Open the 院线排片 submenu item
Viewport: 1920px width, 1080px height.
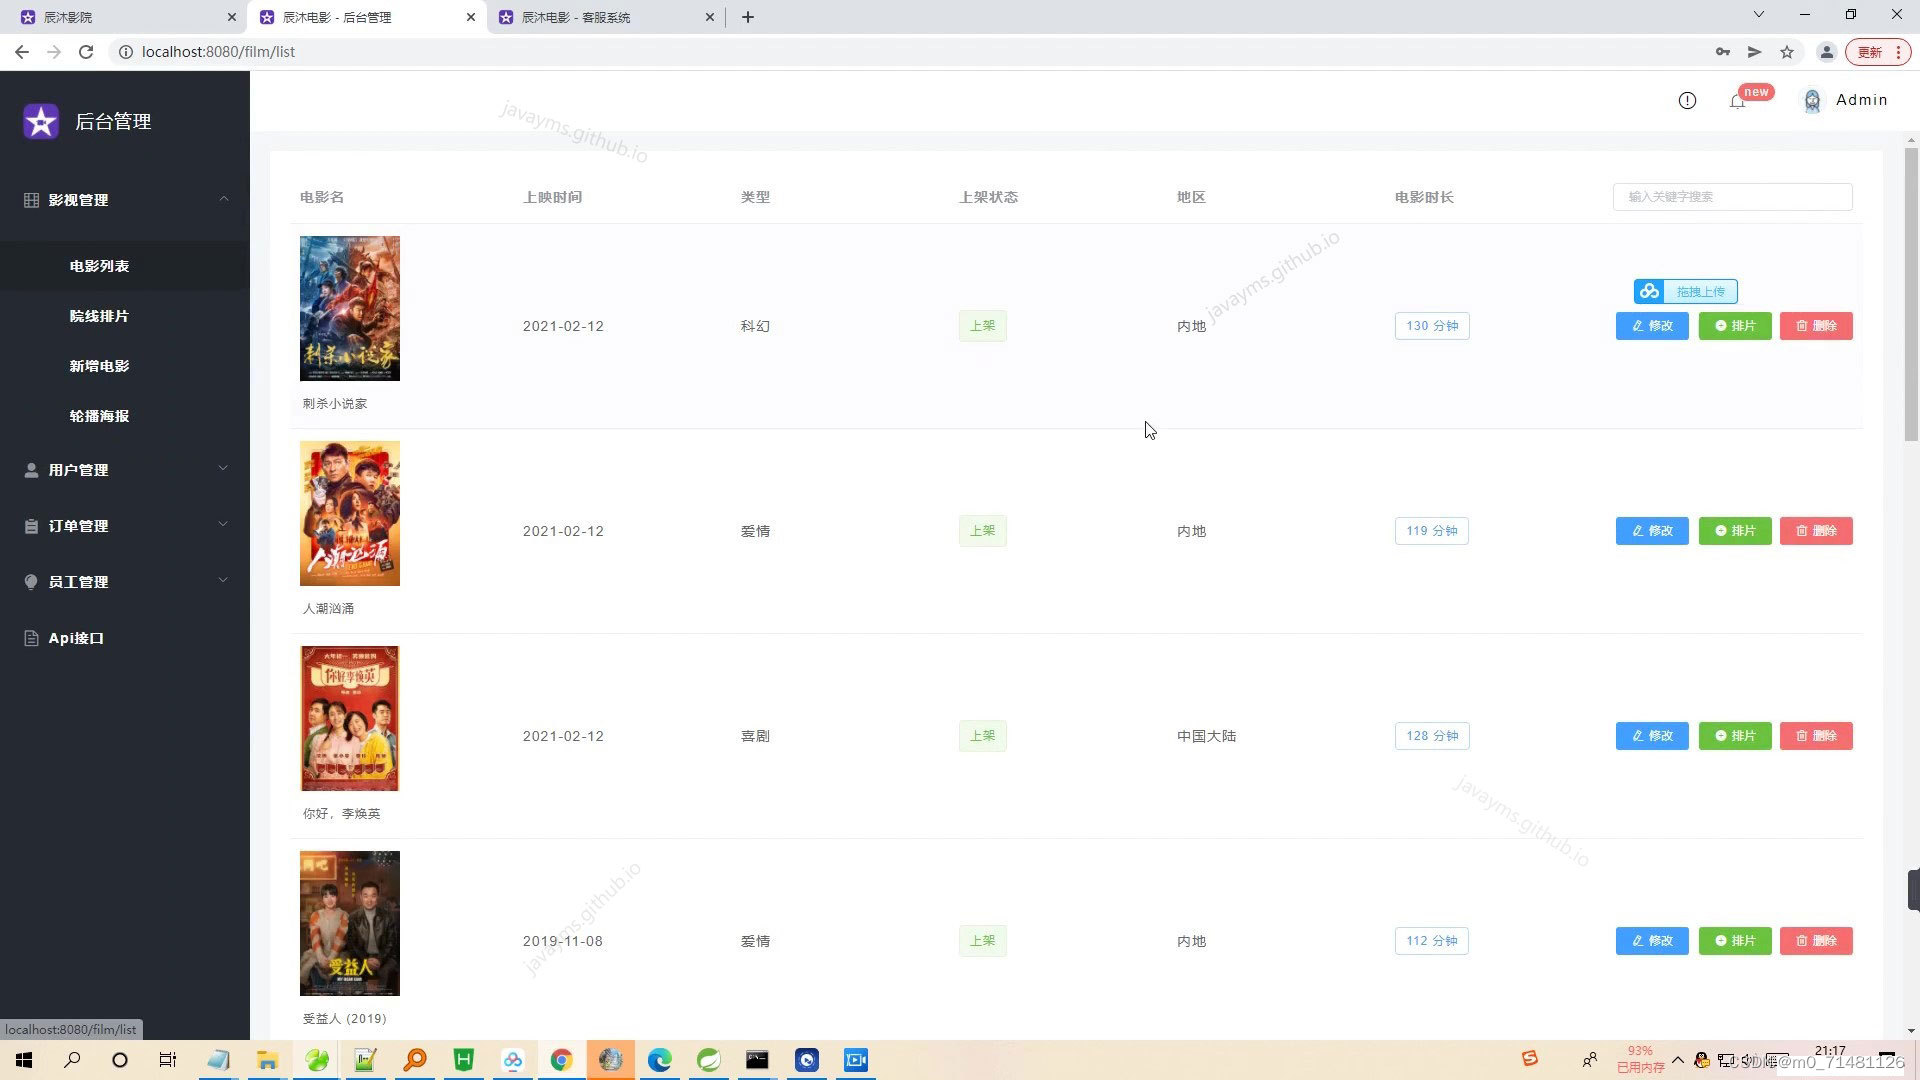click(99, 316)
